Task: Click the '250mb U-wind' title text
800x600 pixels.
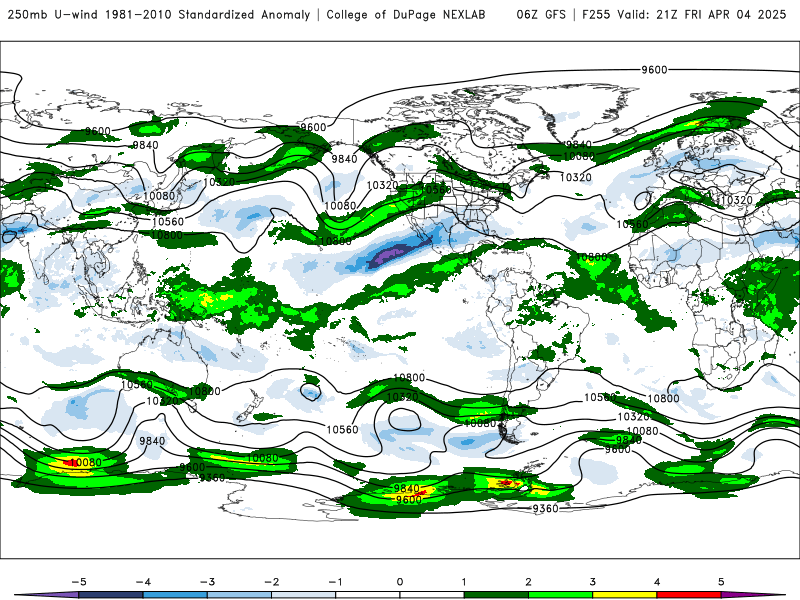Action: 52,14
